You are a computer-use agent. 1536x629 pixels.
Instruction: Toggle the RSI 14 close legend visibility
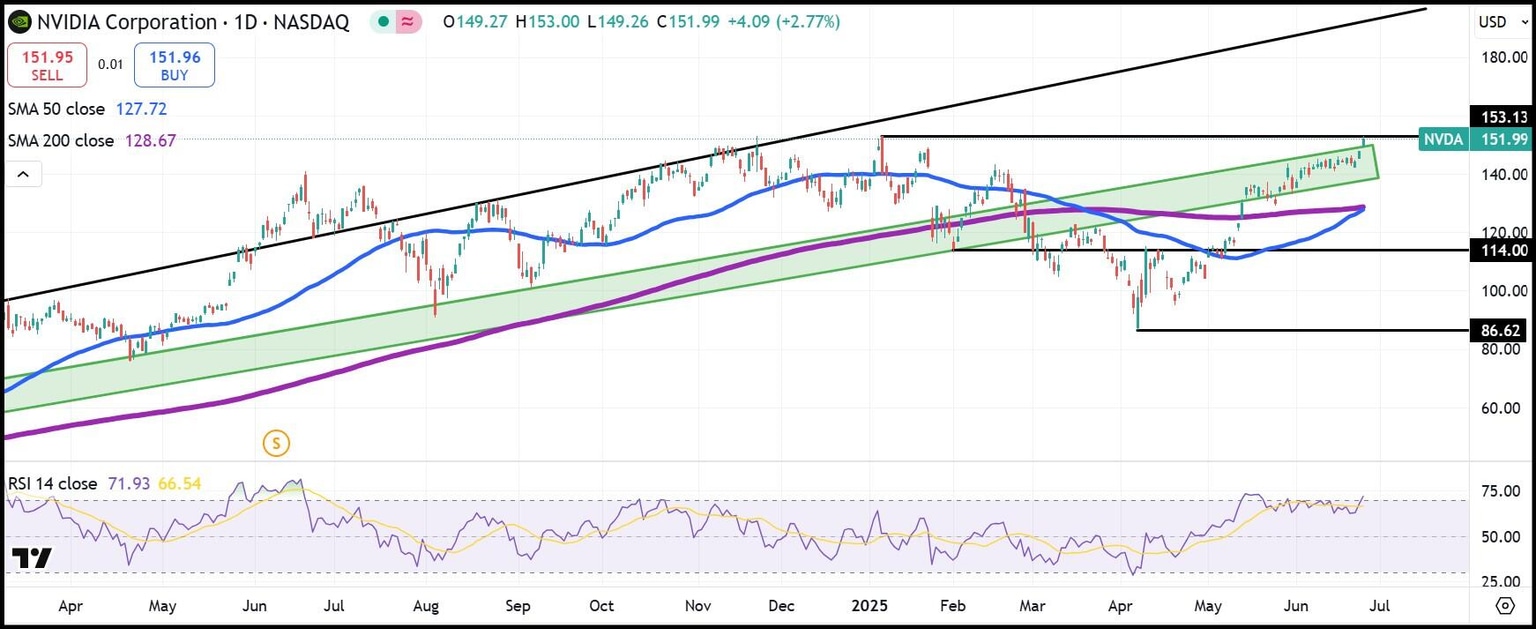54,483
